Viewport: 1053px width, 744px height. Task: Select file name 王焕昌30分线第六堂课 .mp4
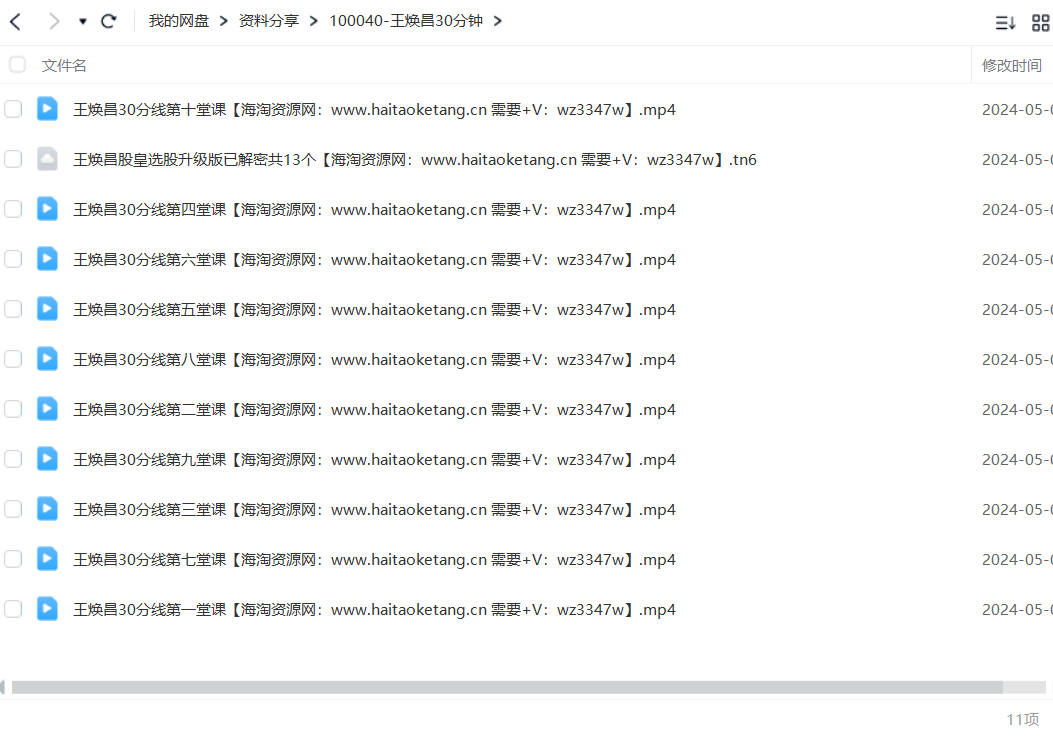(x=374, y=260)
